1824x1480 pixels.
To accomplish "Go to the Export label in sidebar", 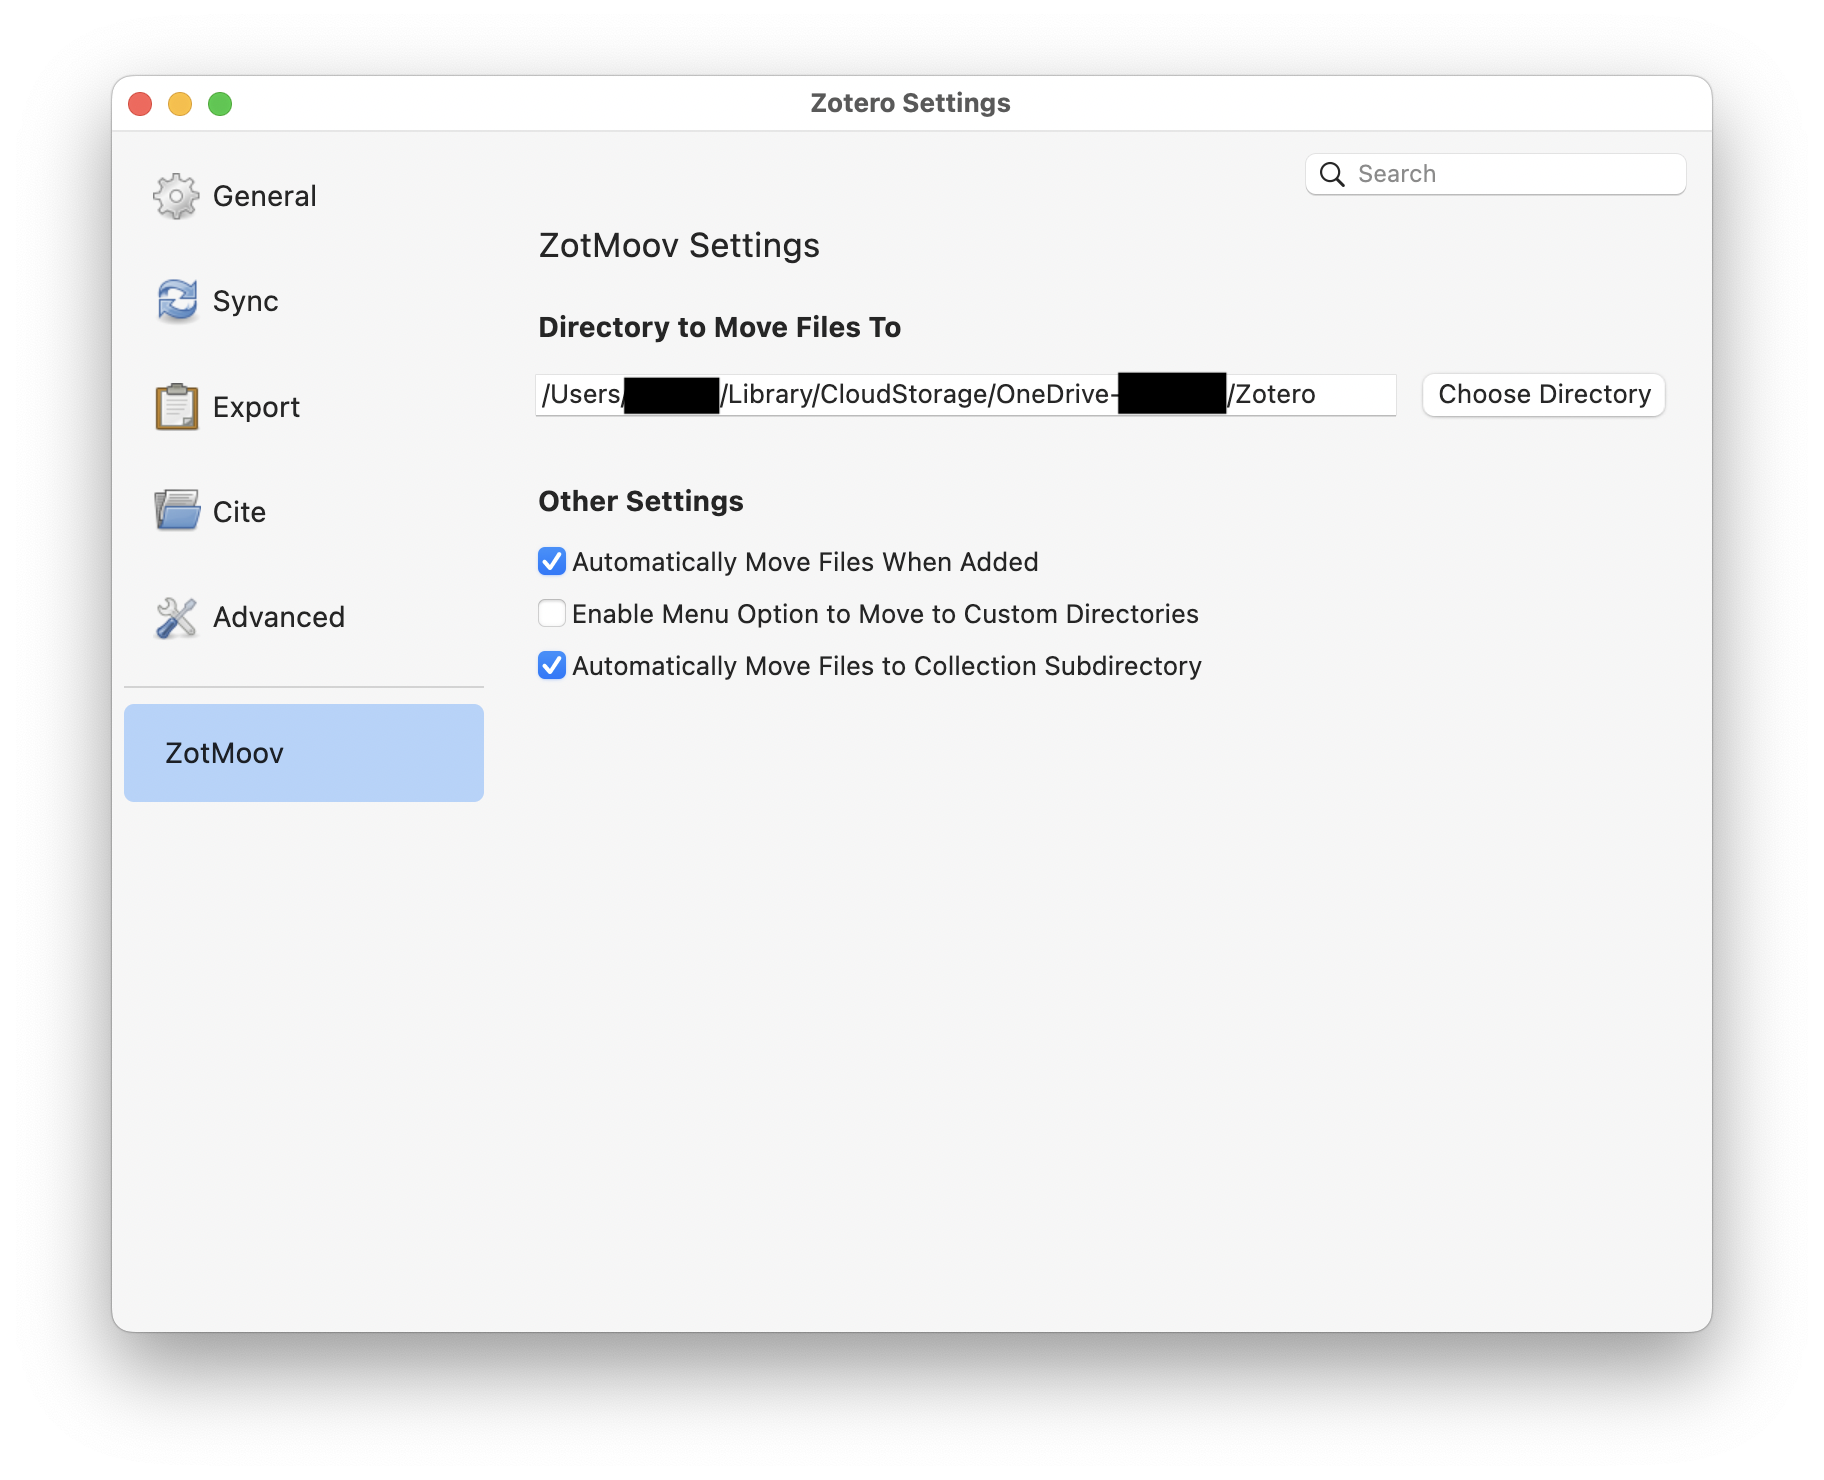I will point(256,407).
